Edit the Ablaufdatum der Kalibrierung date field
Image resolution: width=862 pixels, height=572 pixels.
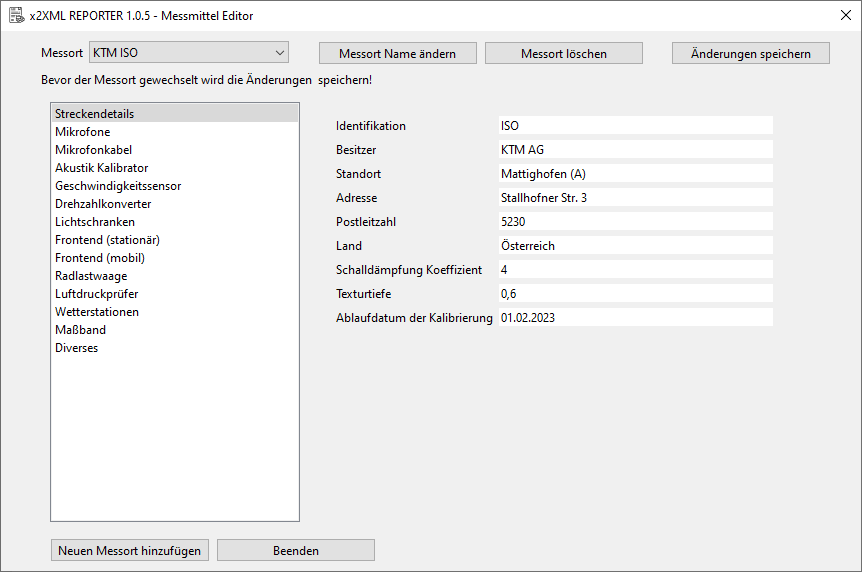tap(635, 318)
